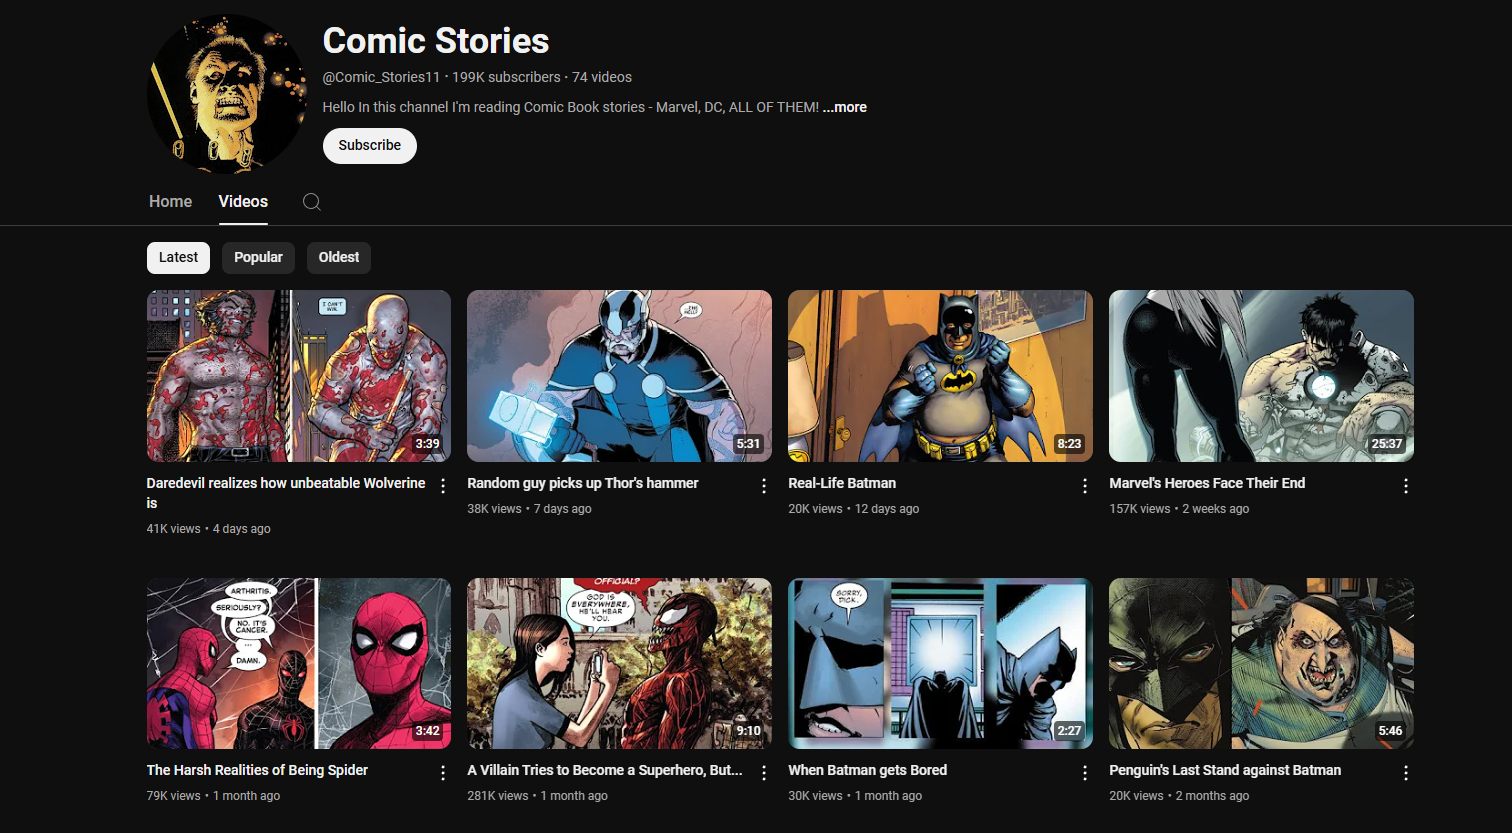Open A Villain Tries to Become a Superhero title
The image size is (1512, 833).
[605, 770]
